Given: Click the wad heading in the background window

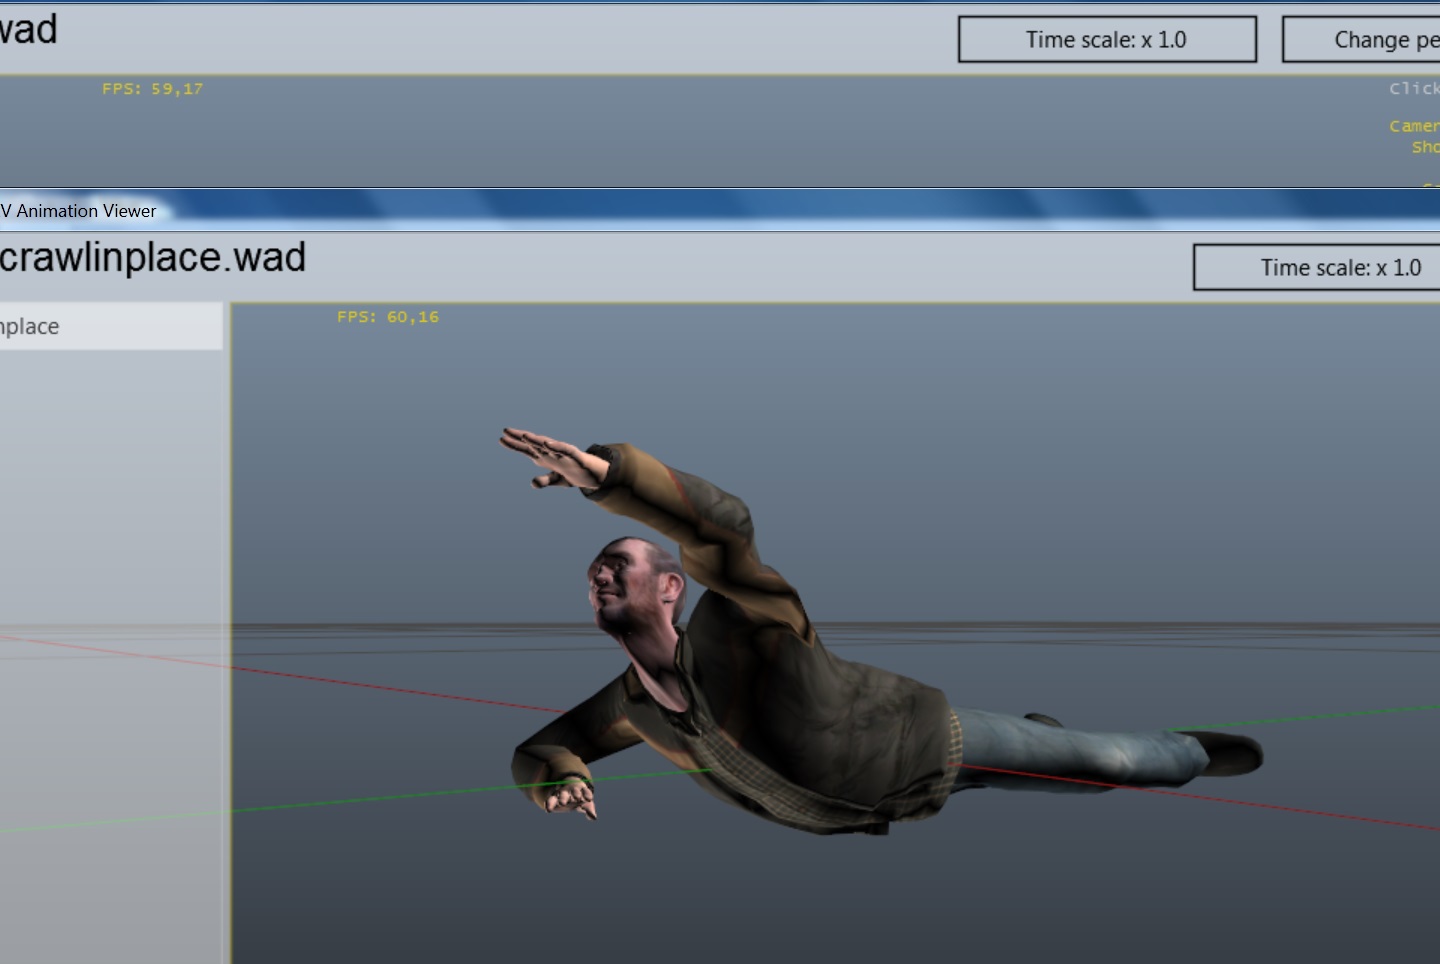Looking at the screenshot, I should pyautogui.click(x=28, y=30).
